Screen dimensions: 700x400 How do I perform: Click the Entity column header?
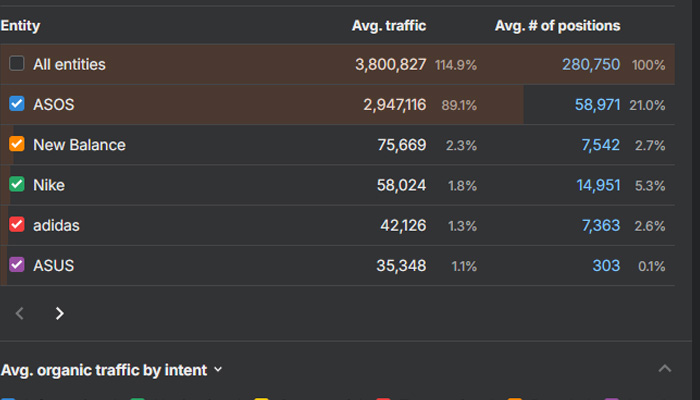tap(21, 26)
